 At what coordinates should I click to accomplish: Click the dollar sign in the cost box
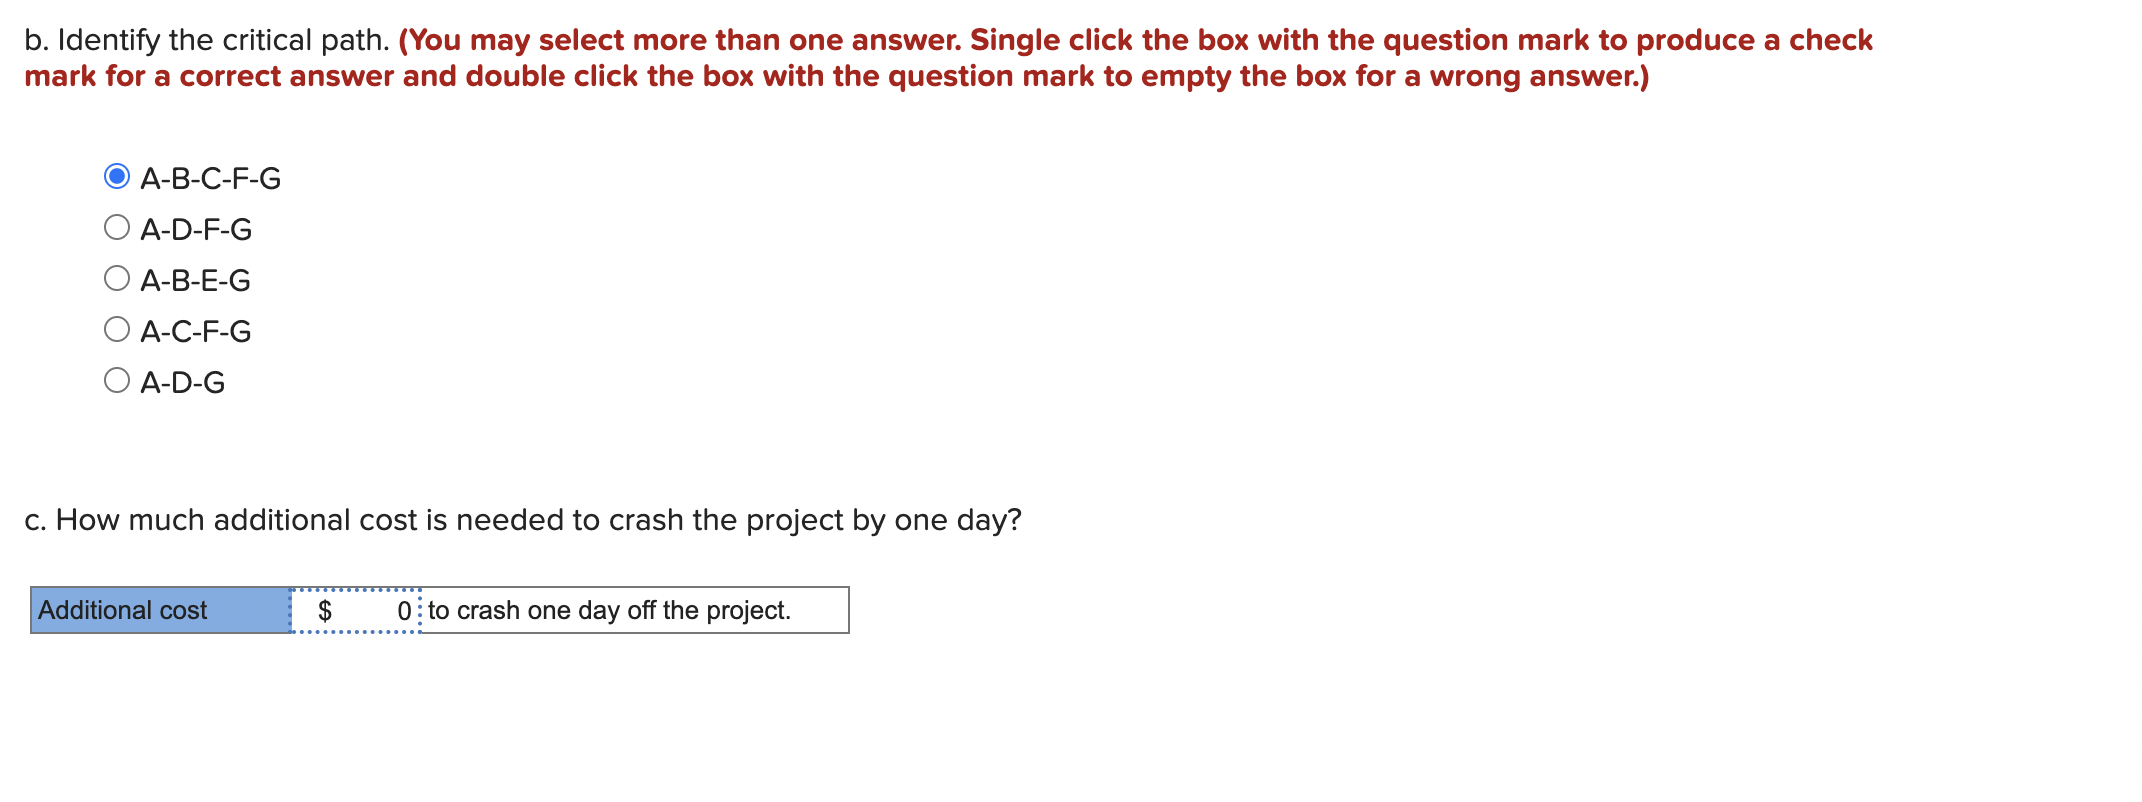tap(325, 610)
